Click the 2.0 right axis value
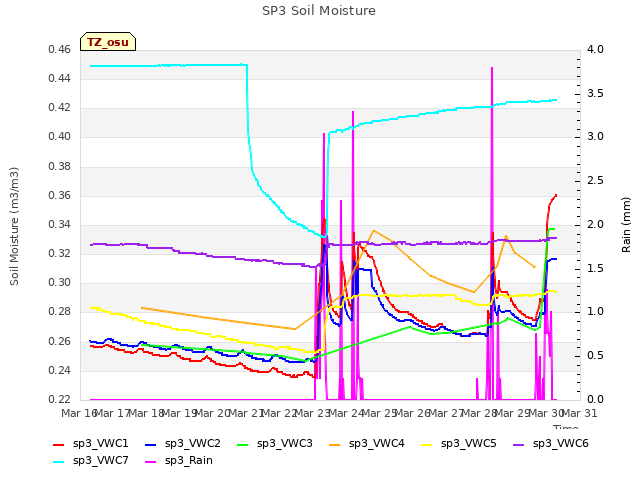Image resolution: width=640 pixels, height=480 pixels. pyautogui.click(x=595, y=224)
